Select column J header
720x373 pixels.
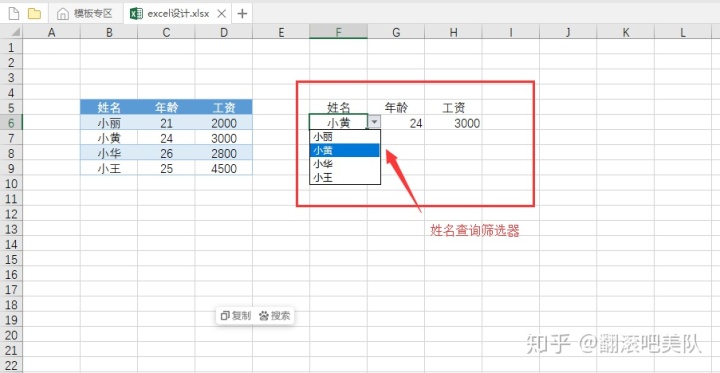tap(568, 32)
